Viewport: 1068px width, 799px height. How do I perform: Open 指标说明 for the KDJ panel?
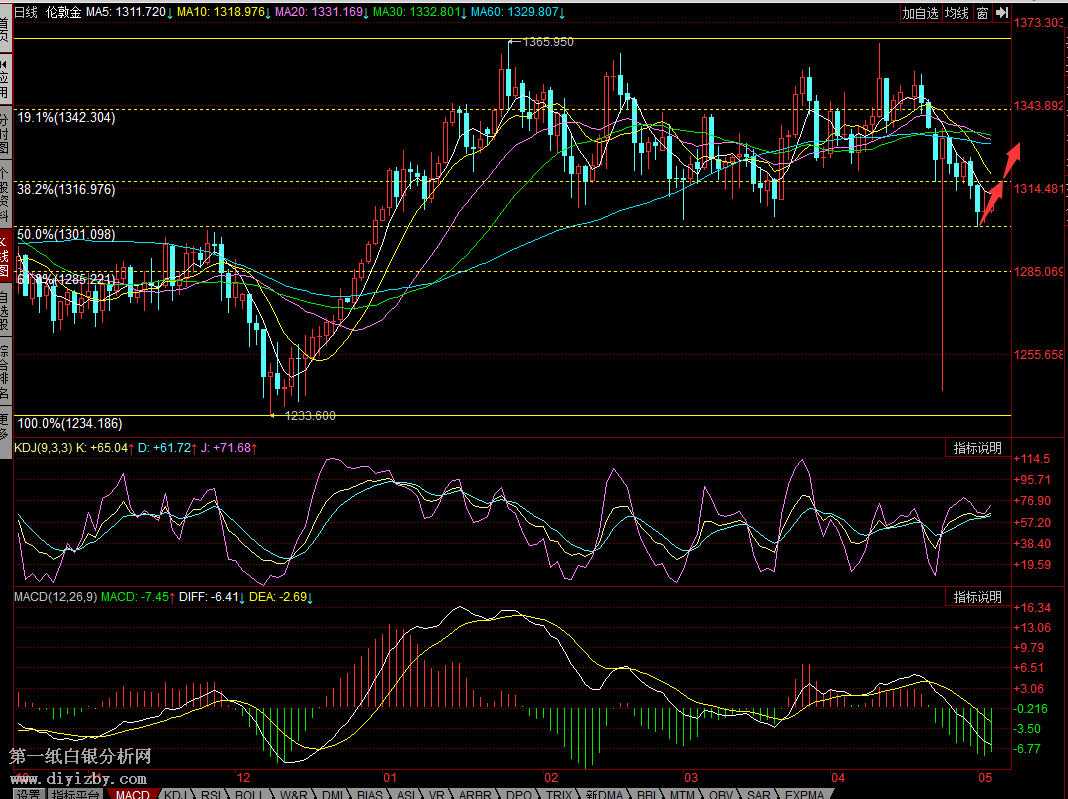[x=977, y=448]
